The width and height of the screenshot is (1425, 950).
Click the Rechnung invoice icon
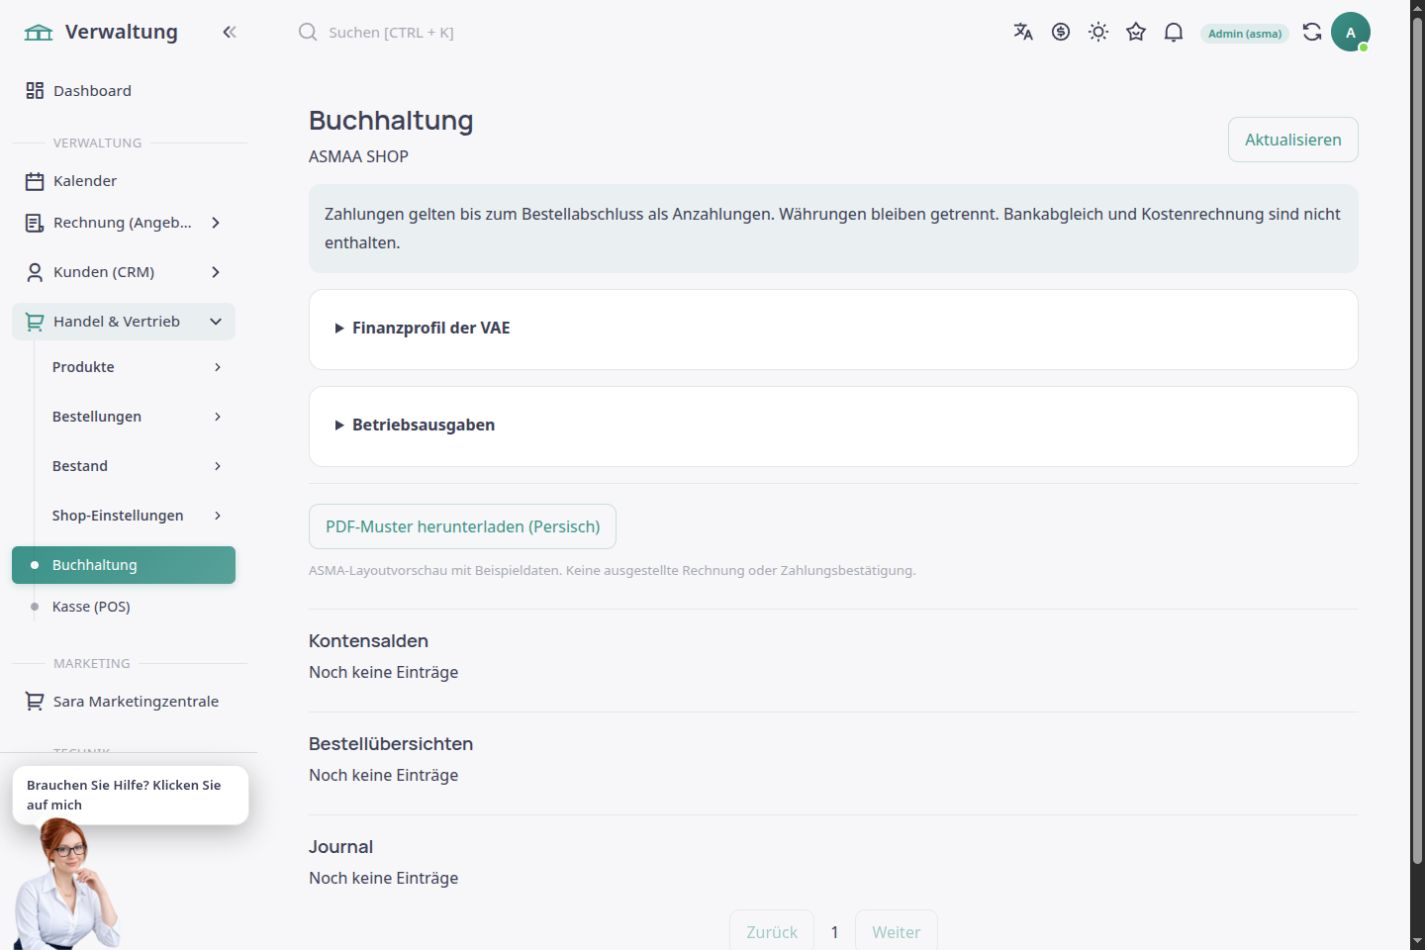[35, 223]
